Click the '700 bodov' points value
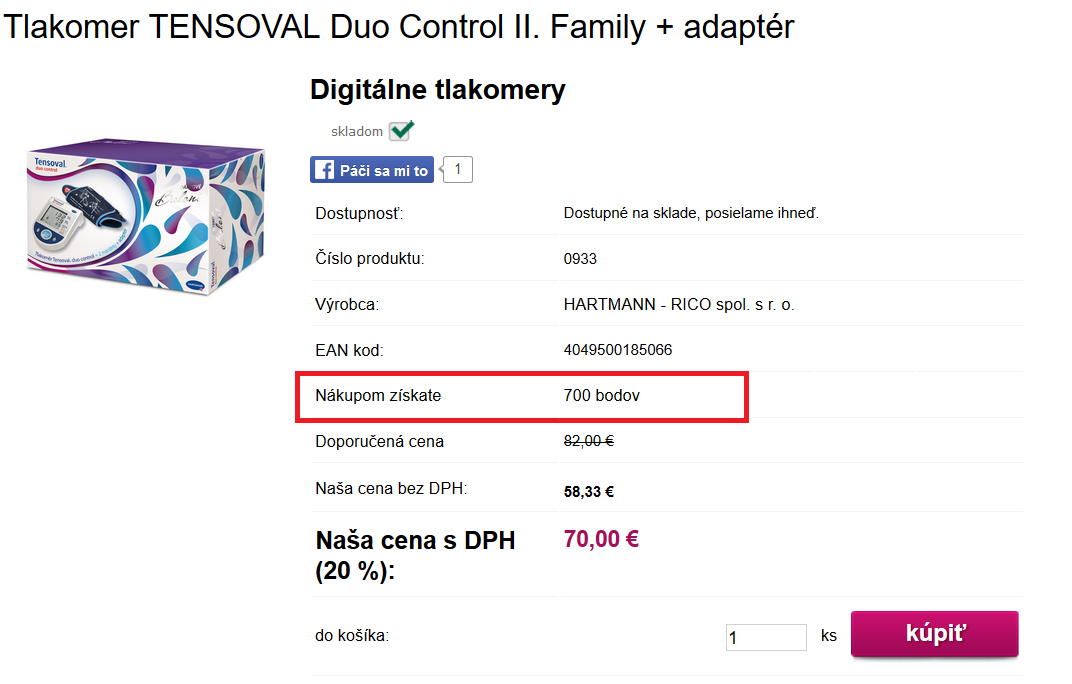This screenshot has height=684, width=1072. 602,395
